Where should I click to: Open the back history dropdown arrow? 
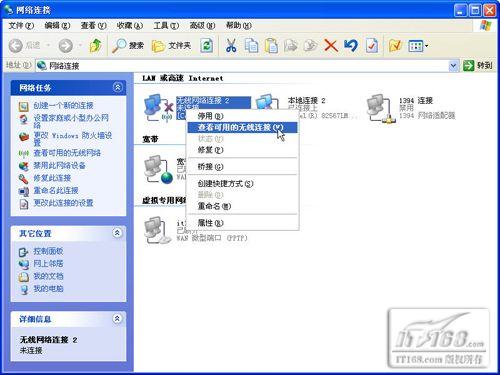tap(48, 45)
